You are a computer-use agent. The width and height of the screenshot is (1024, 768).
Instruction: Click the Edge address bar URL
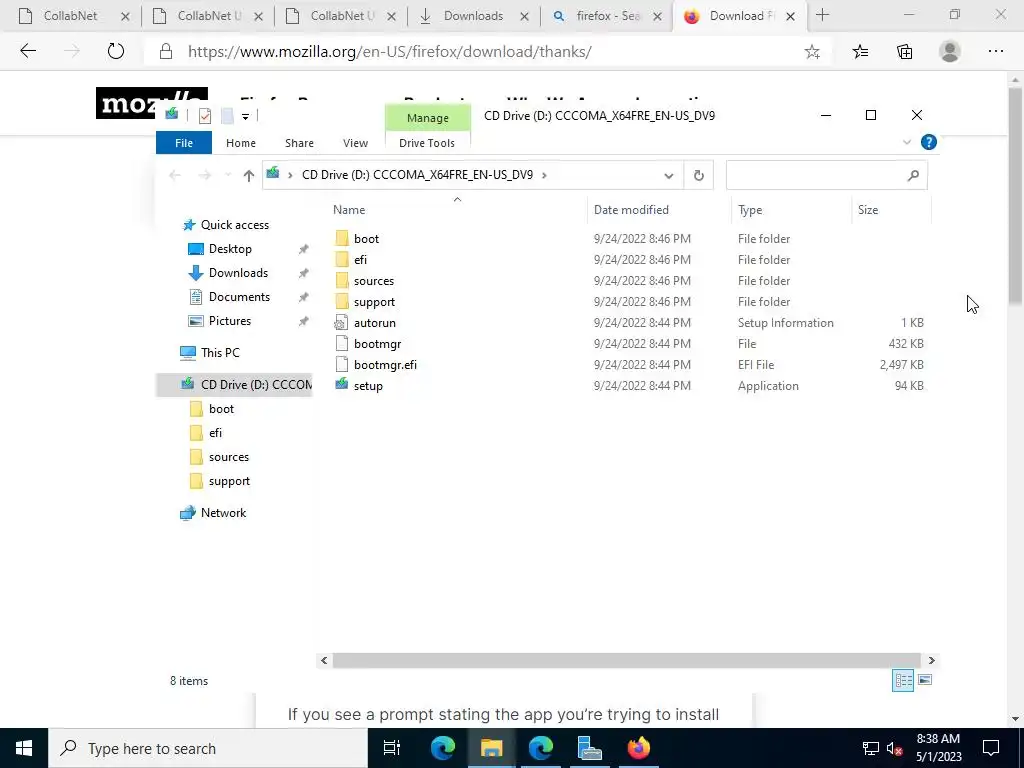390,52
